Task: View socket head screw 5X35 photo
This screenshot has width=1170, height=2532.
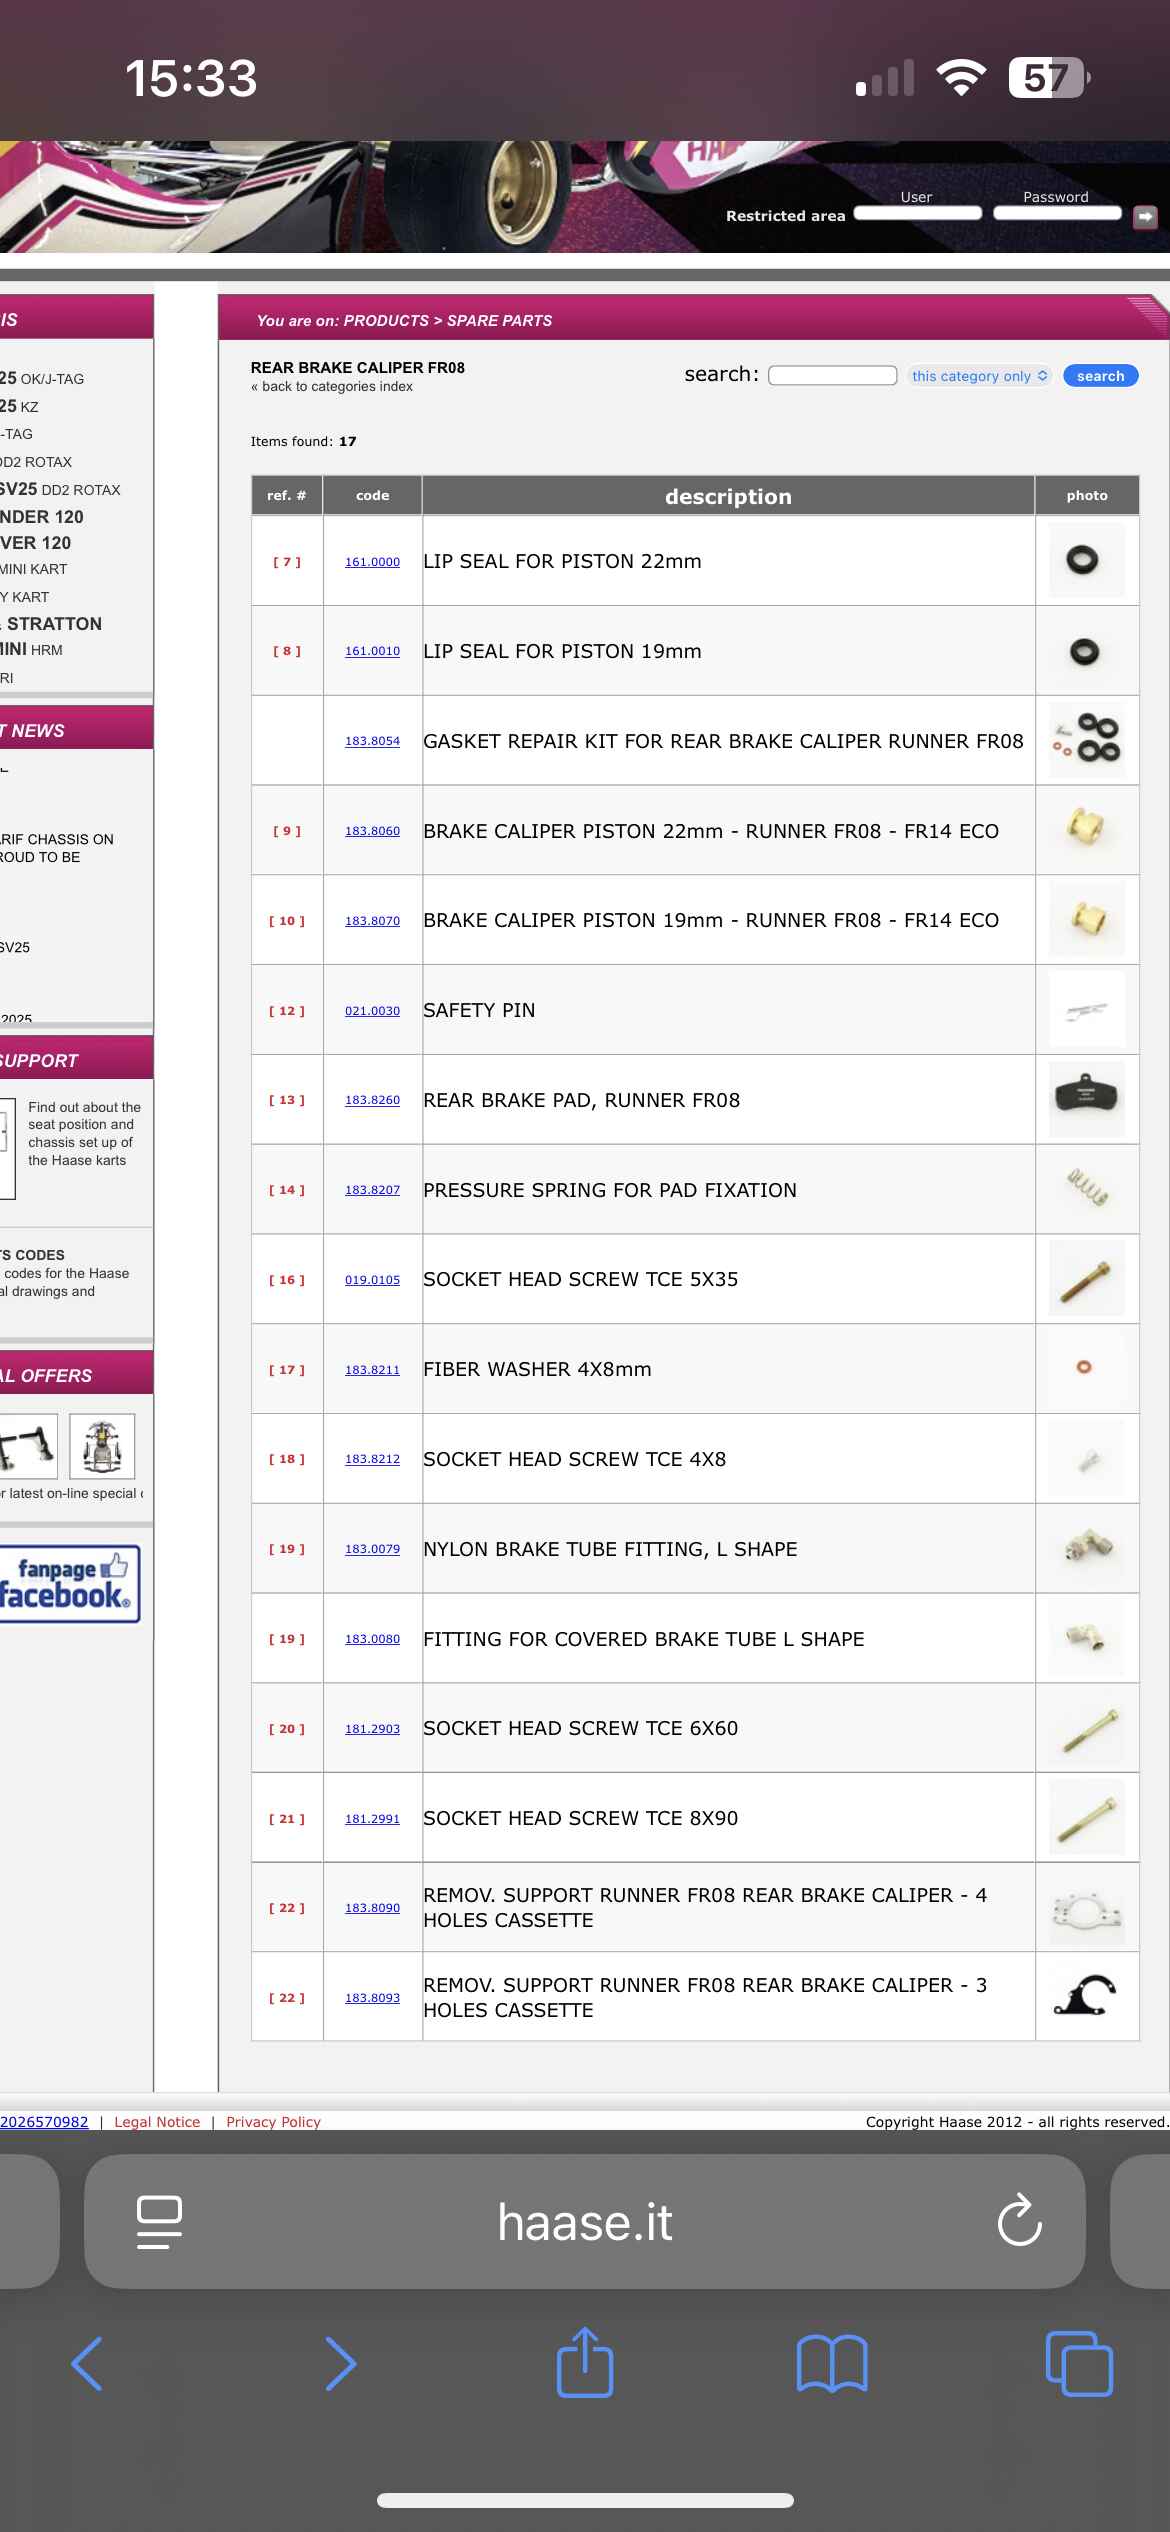Action: [1087, 1279]
